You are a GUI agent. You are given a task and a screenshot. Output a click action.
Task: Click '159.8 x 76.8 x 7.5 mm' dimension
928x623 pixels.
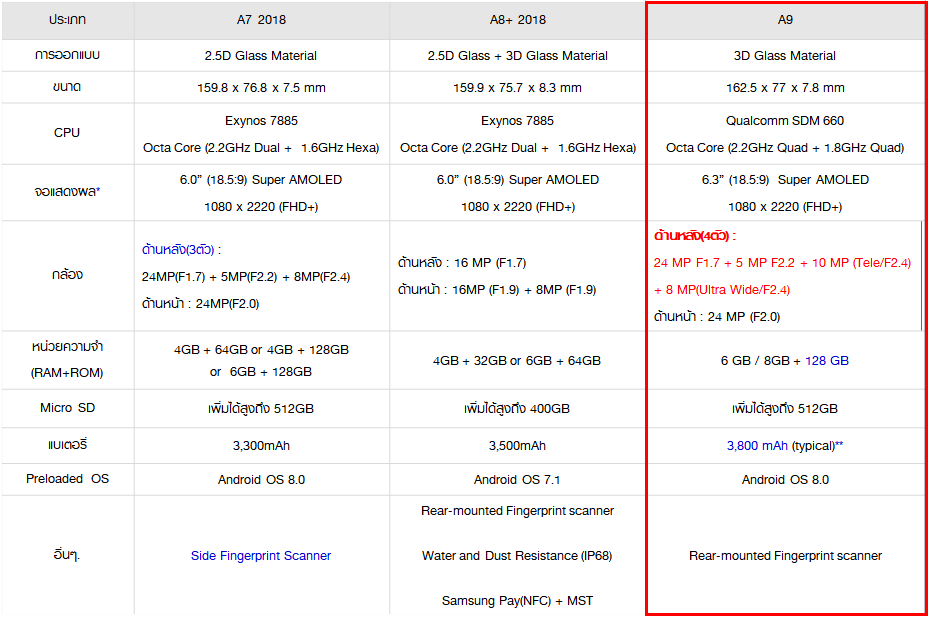[261, 88]
